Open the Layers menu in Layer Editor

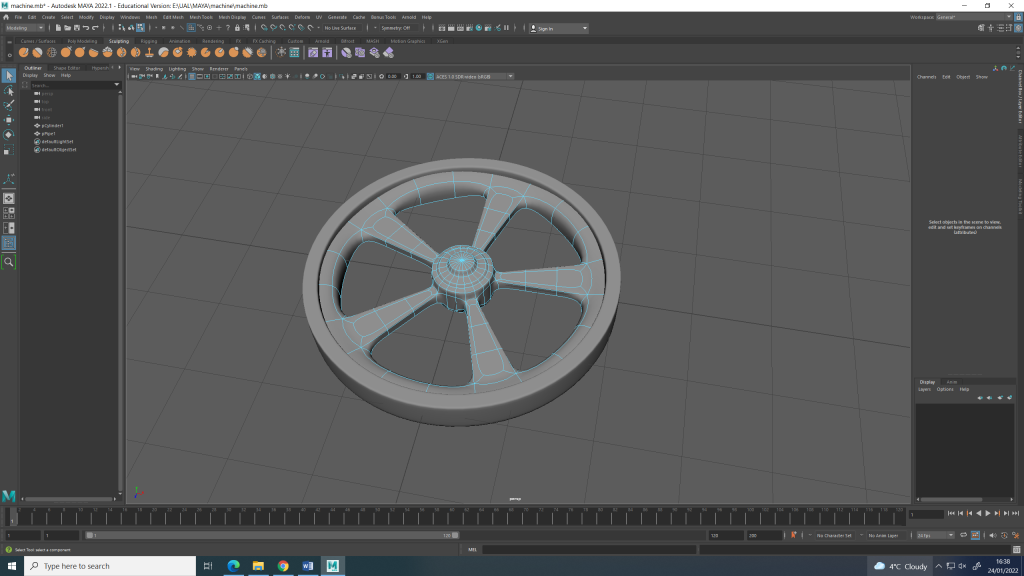click(924, 389)
